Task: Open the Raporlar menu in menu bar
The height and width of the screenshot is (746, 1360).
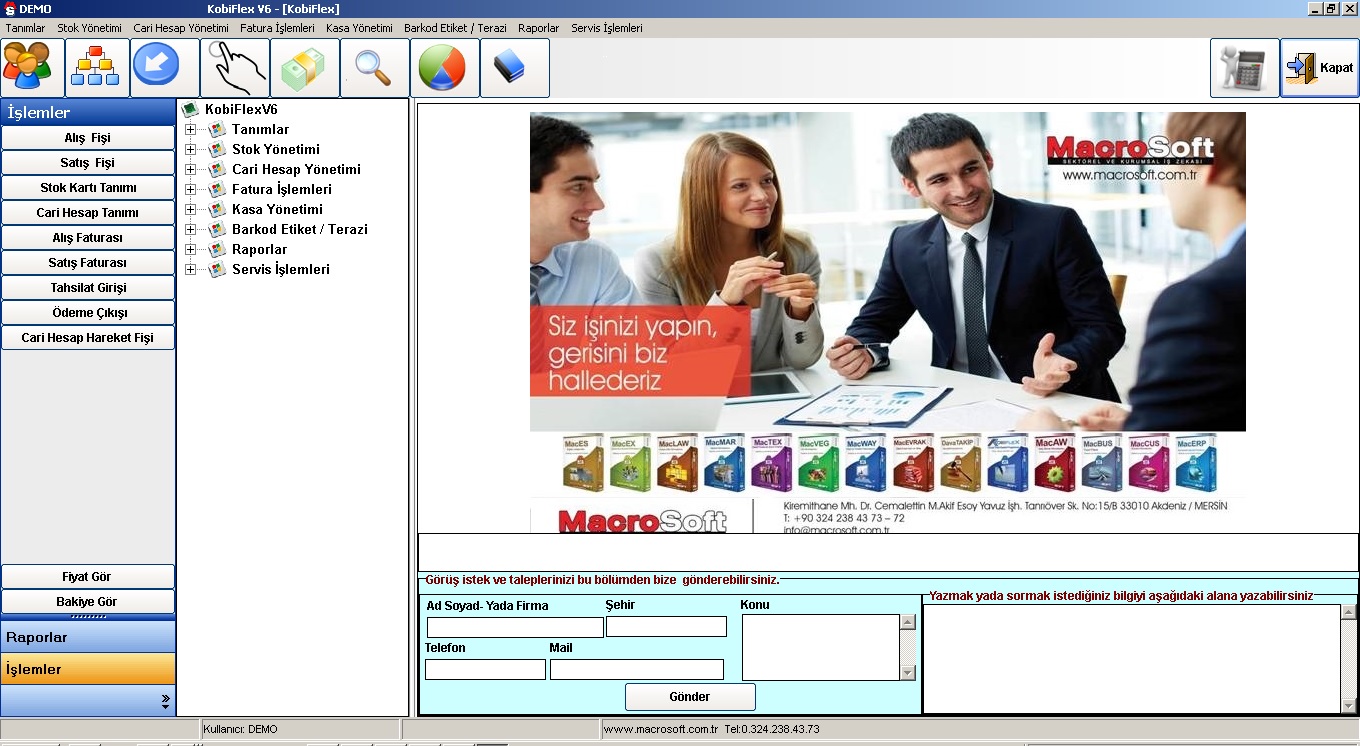Action: (538, 28)
